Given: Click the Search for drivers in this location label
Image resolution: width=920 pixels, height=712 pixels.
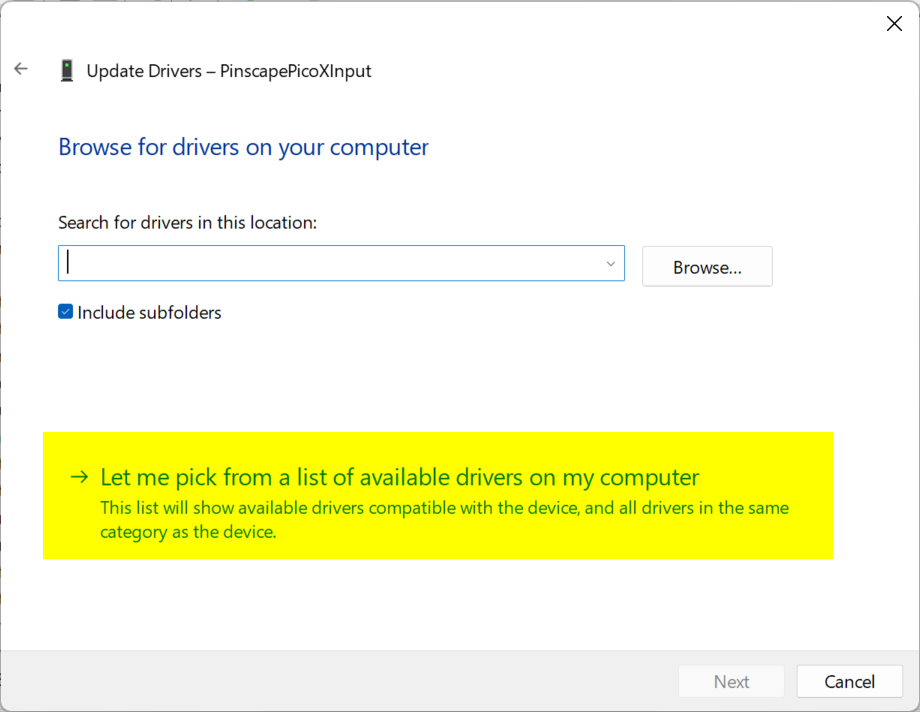Looking at the screenshot, I should coord(187,222).
